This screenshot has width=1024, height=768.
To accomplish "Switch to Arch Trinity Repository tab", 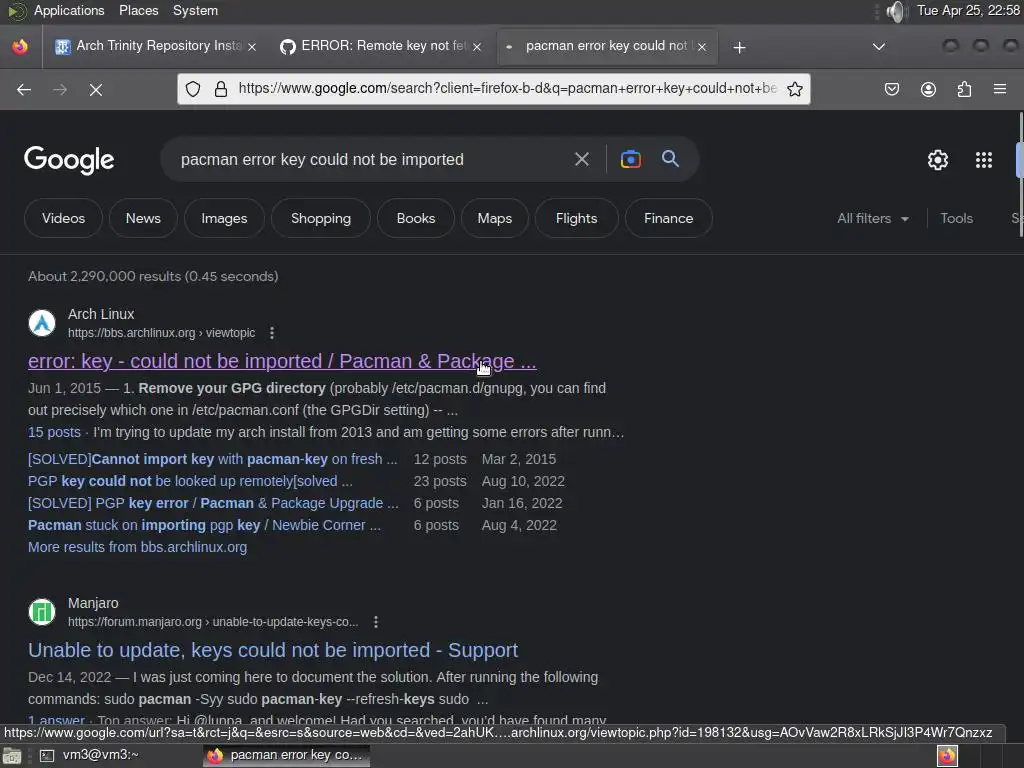I will [155, 46].
